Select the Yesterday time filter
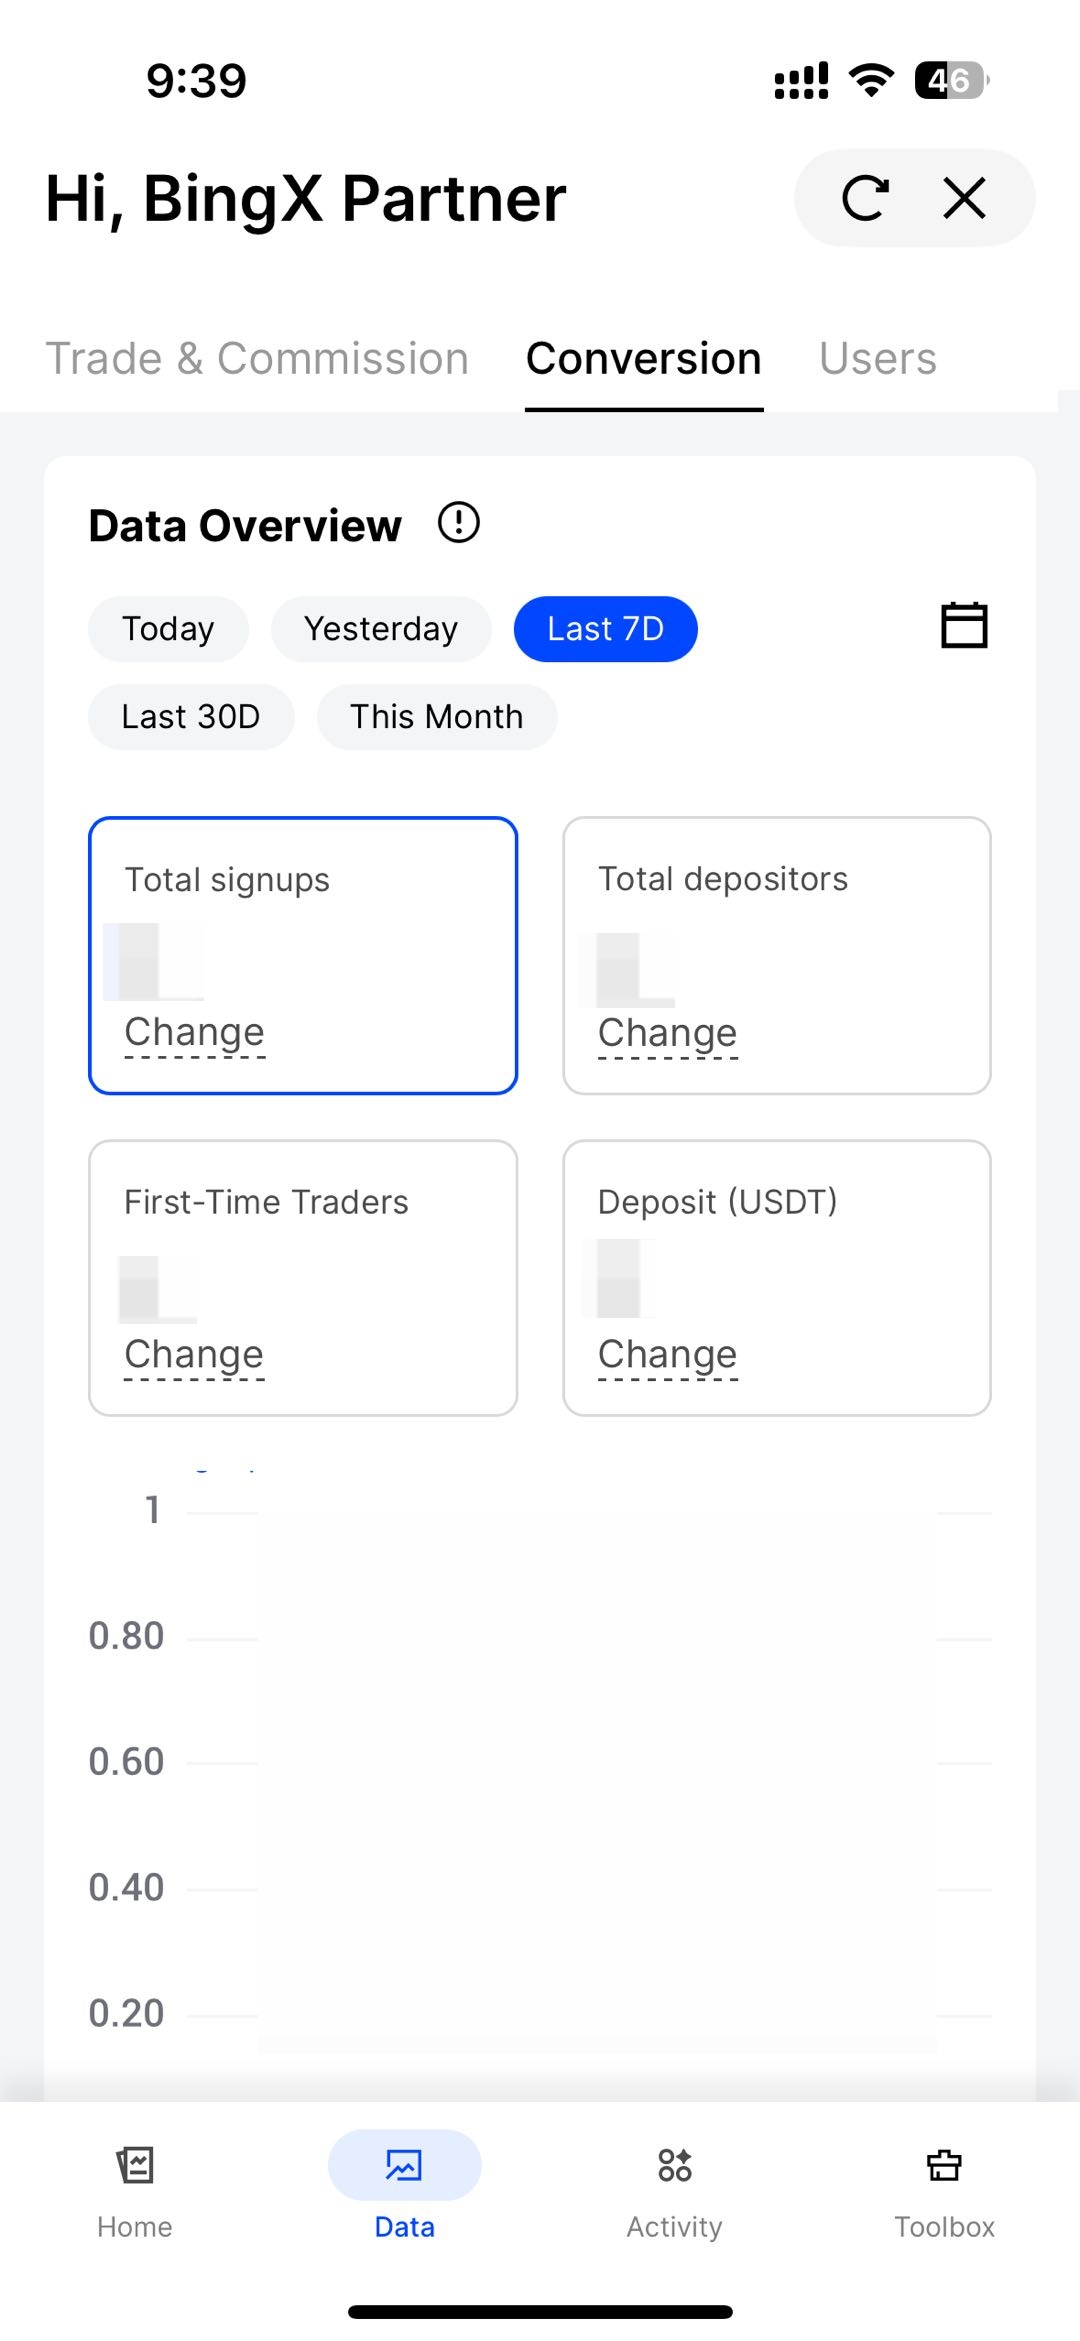Screen dimensions: 1080x2341 tap(381, 629)
